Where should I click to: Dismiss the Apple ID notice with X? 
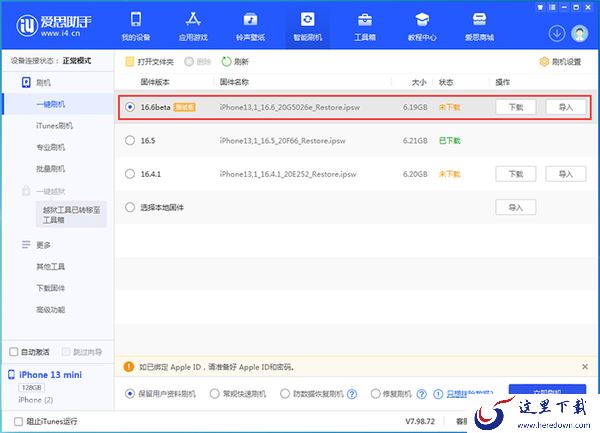pyautogui.click(x=585, y=366)
